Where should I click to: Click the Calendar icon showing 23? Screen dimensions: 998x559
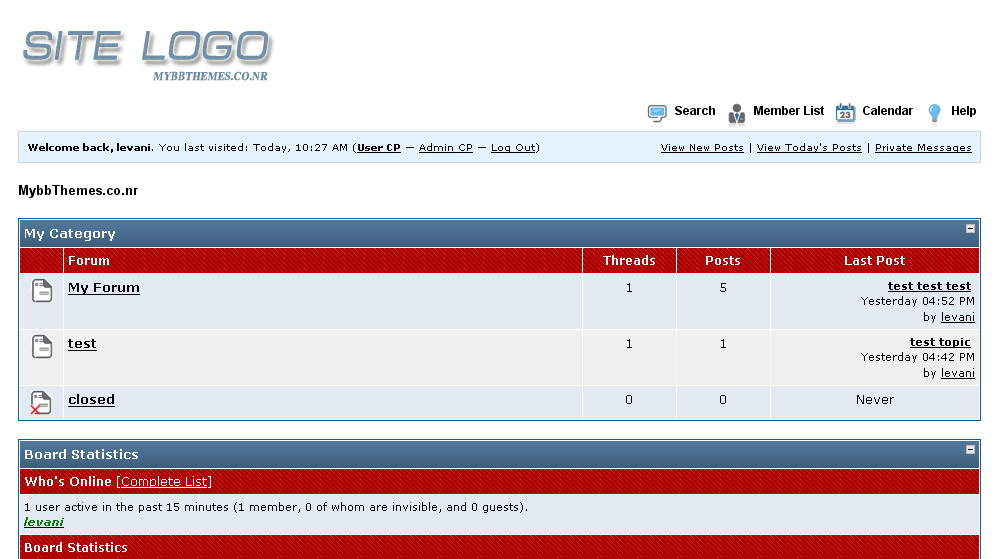click(x=845, y=112)
